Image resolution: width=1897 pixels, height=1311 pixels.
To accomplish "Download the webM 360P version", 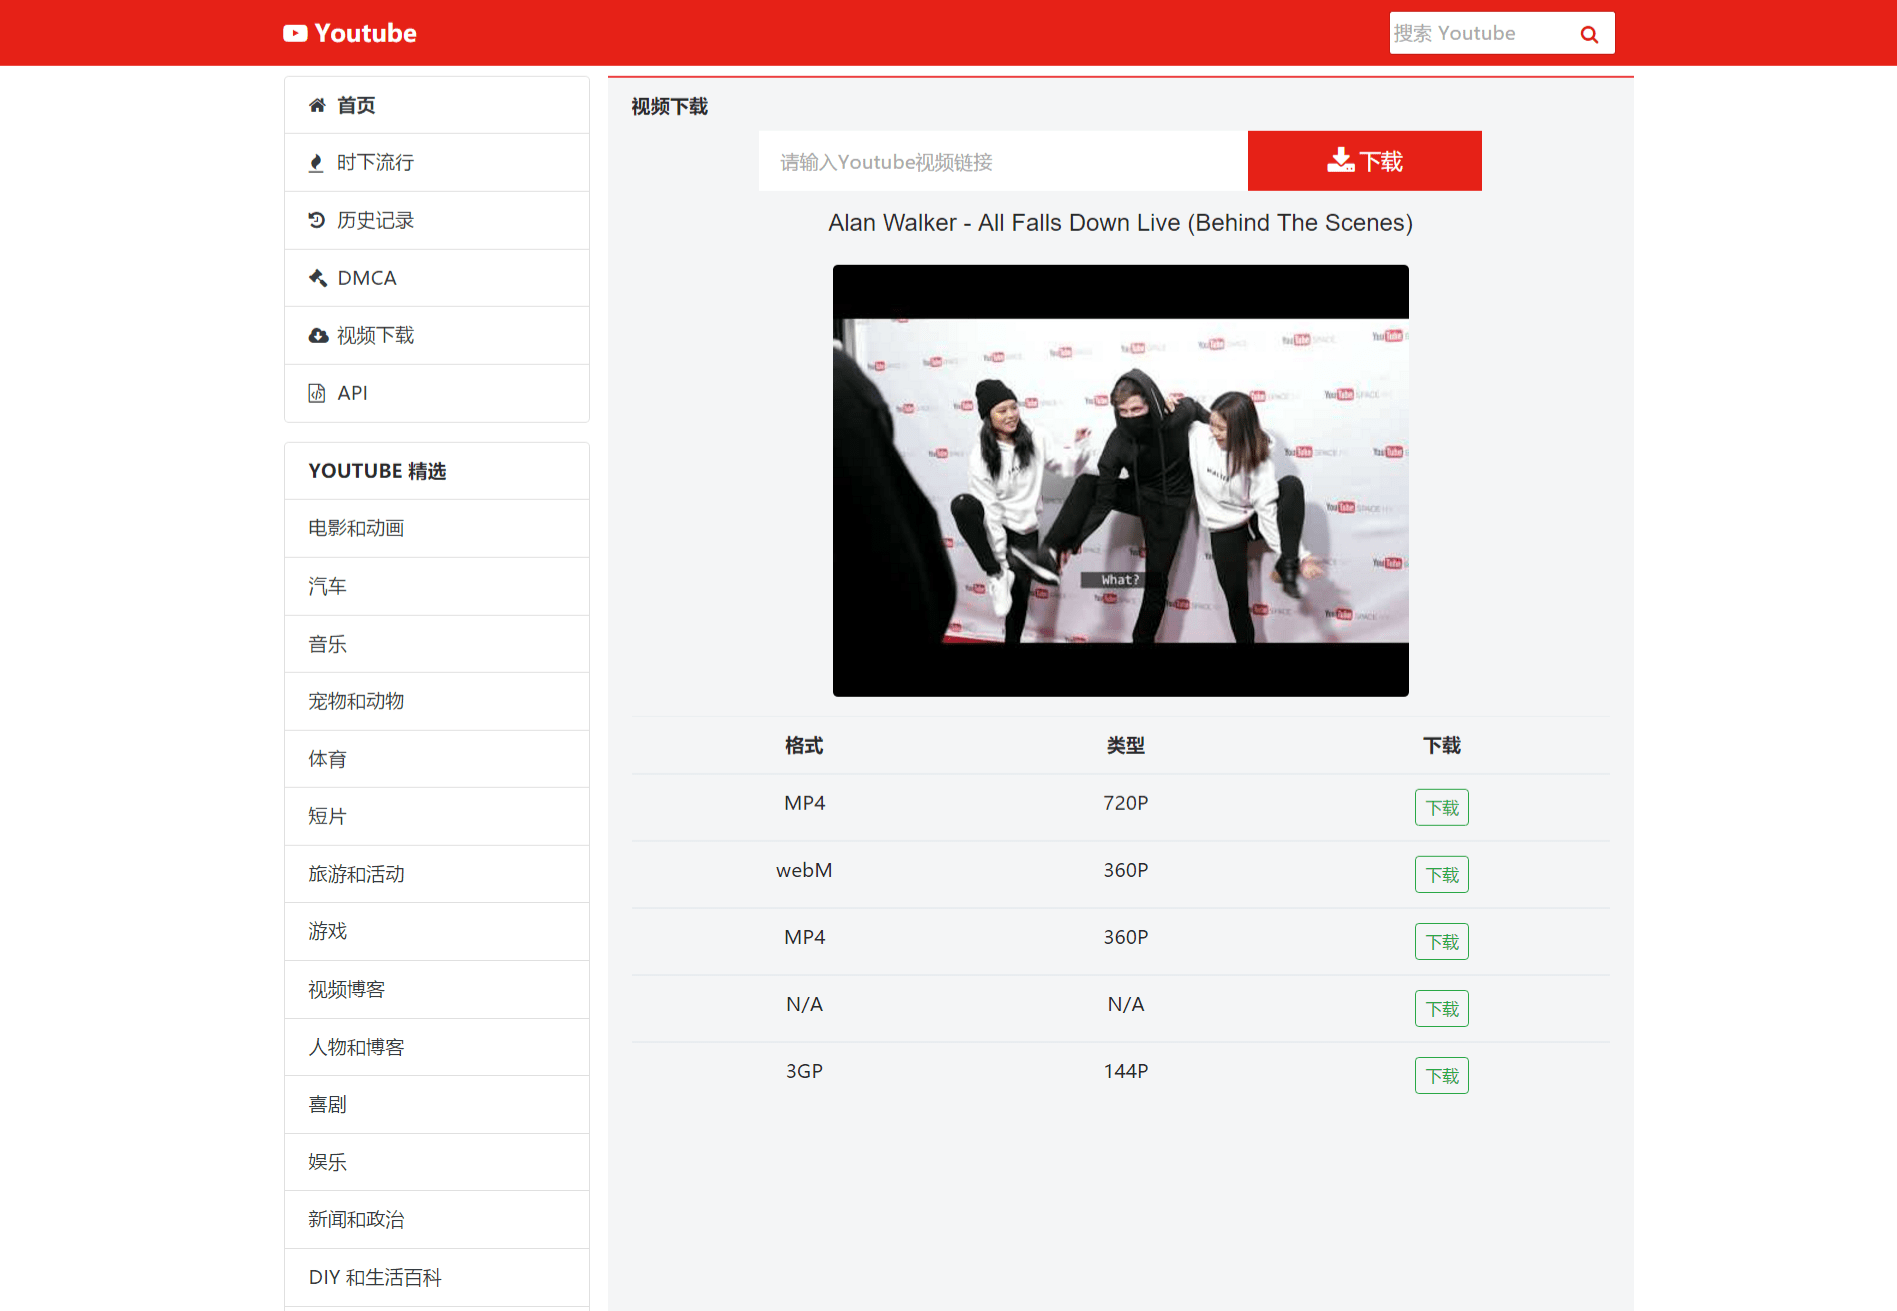I will 1441,875.
